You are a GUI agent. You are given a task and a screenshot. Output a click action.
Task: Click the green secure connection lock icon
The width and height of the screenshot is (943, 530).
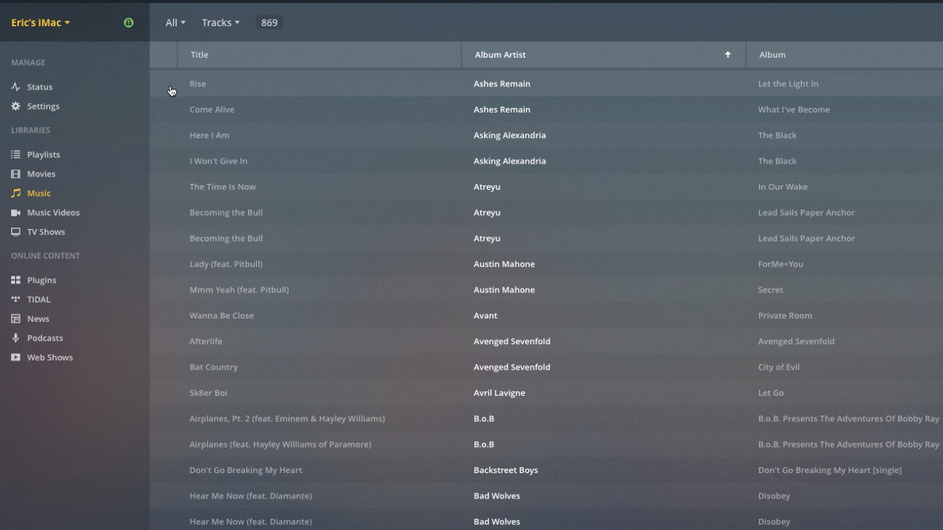pyautogui.click(x=128, y=22)
